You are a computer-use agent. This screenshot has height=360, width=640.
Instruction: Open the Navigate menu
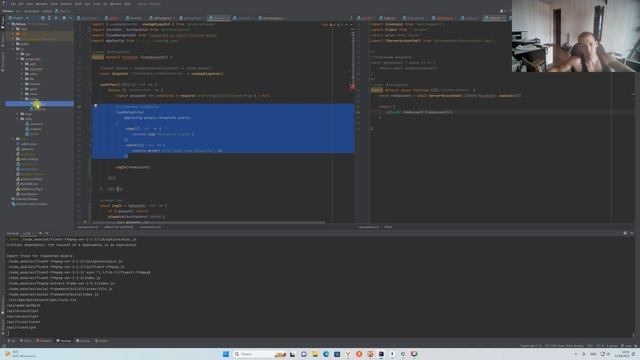tap(42, 4)
